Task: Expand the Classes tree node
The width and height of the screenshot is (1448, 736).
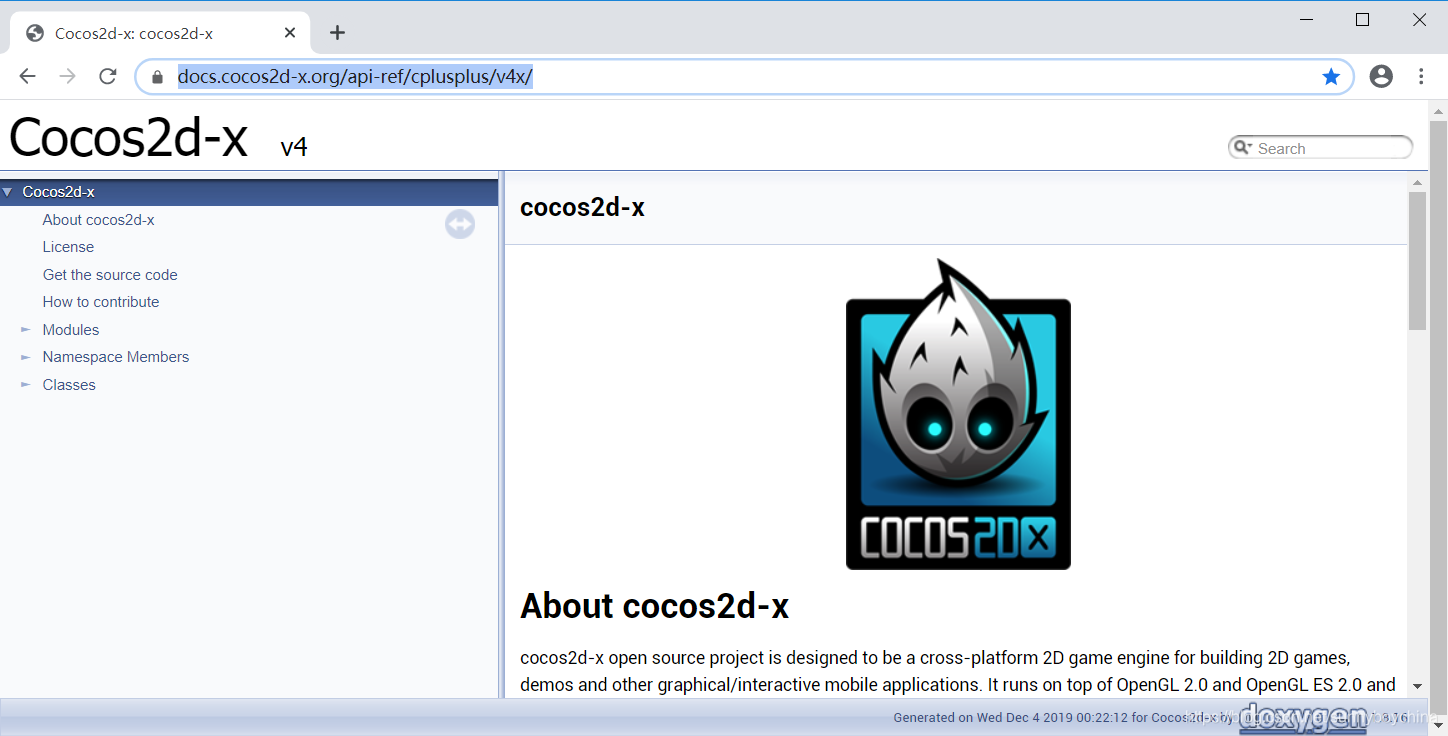Action: tap(26, 385)
